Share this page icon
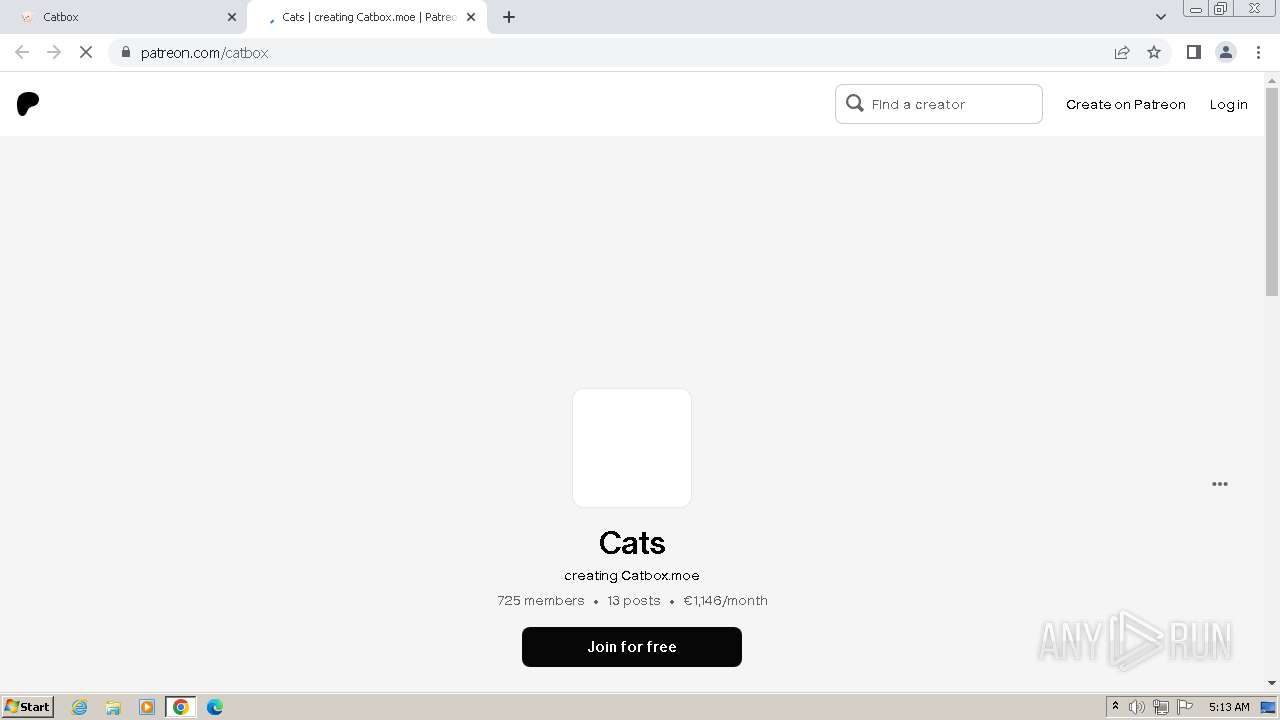The image size is (1280, 720). click(x=1122, y=53)
